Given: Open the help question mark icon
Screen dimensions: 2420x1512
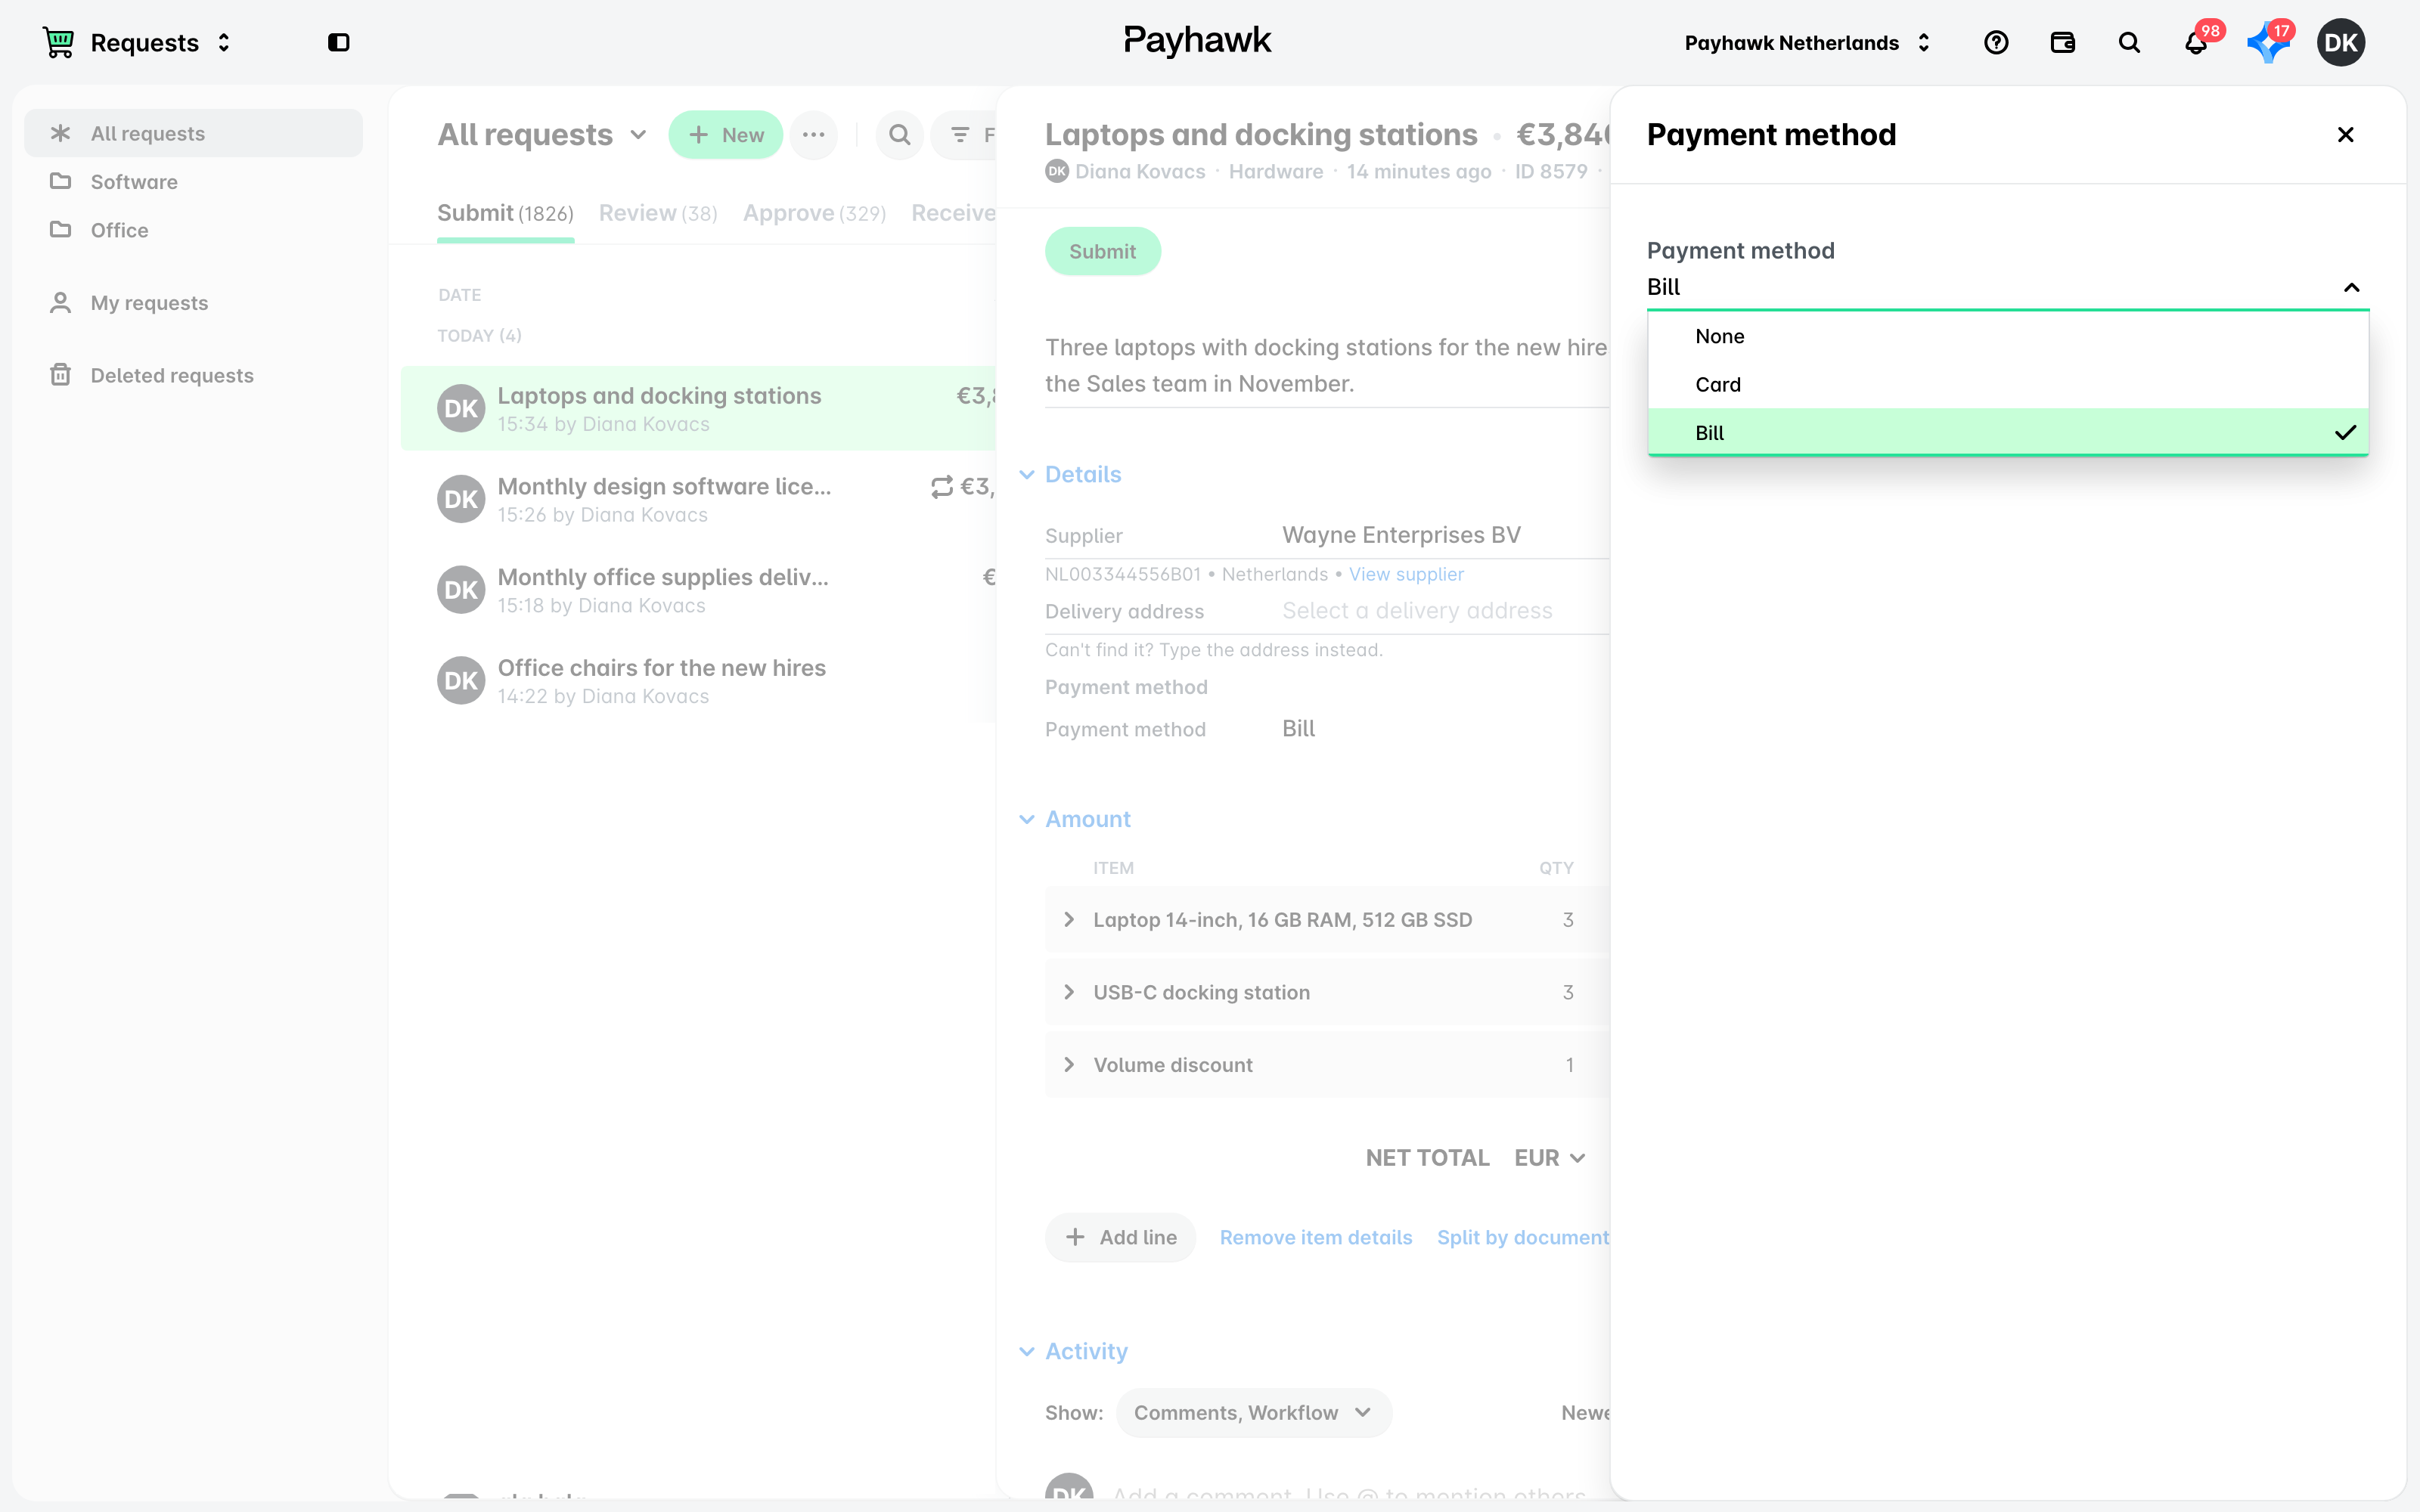Looking at the screenshot, I should click(x=1996, y=42).
